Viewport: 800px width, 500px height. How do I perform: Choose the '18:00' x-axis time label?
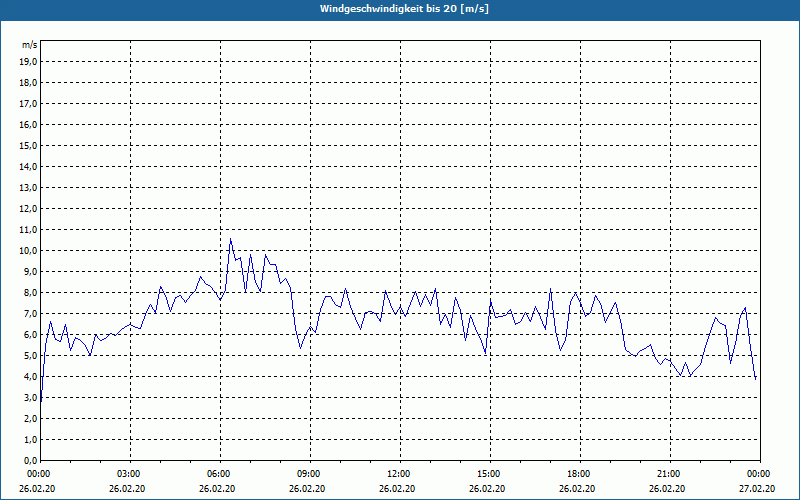tap(578, 474)
